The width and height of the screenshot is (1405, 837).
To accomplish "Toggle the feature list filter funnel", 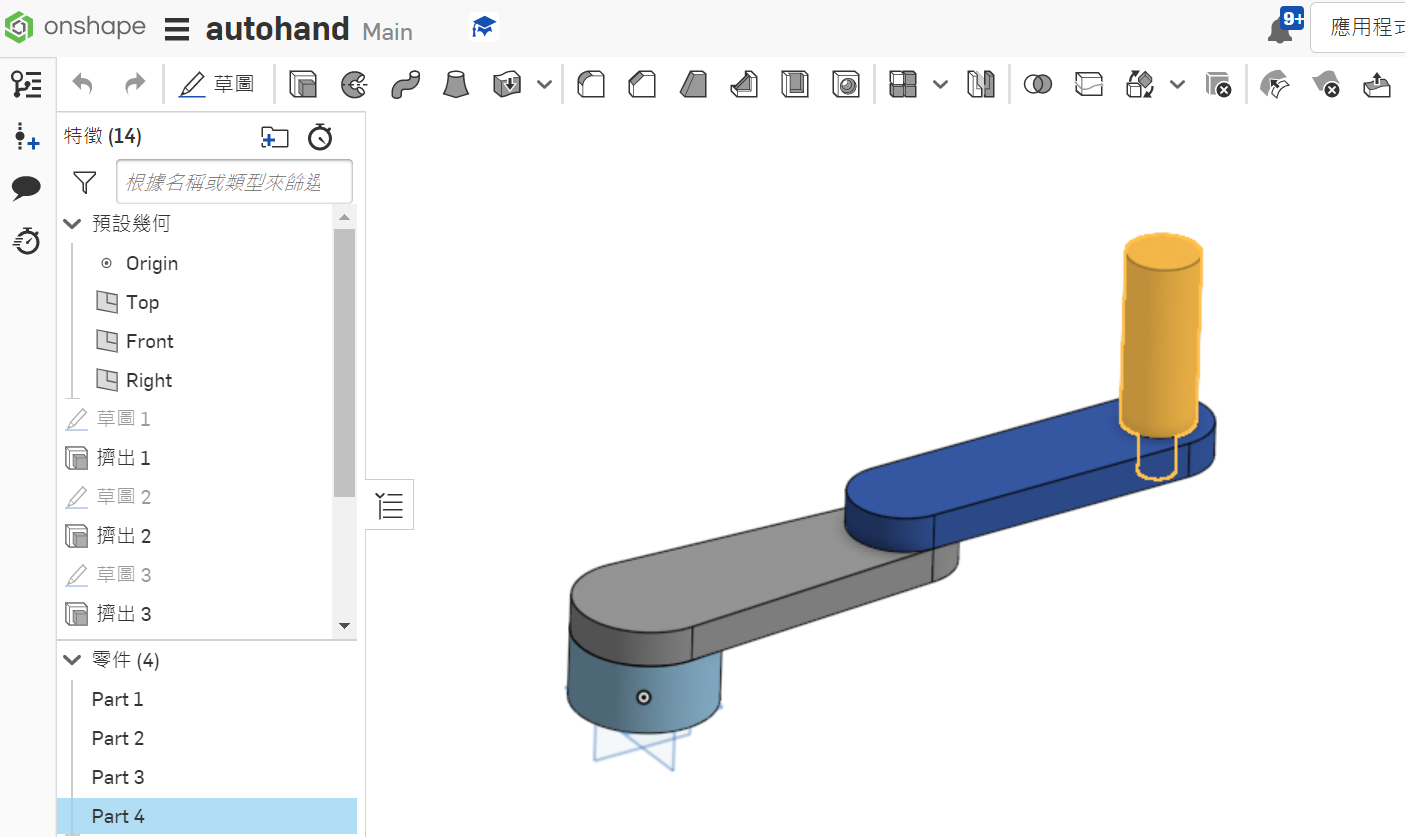I will 85,182.
